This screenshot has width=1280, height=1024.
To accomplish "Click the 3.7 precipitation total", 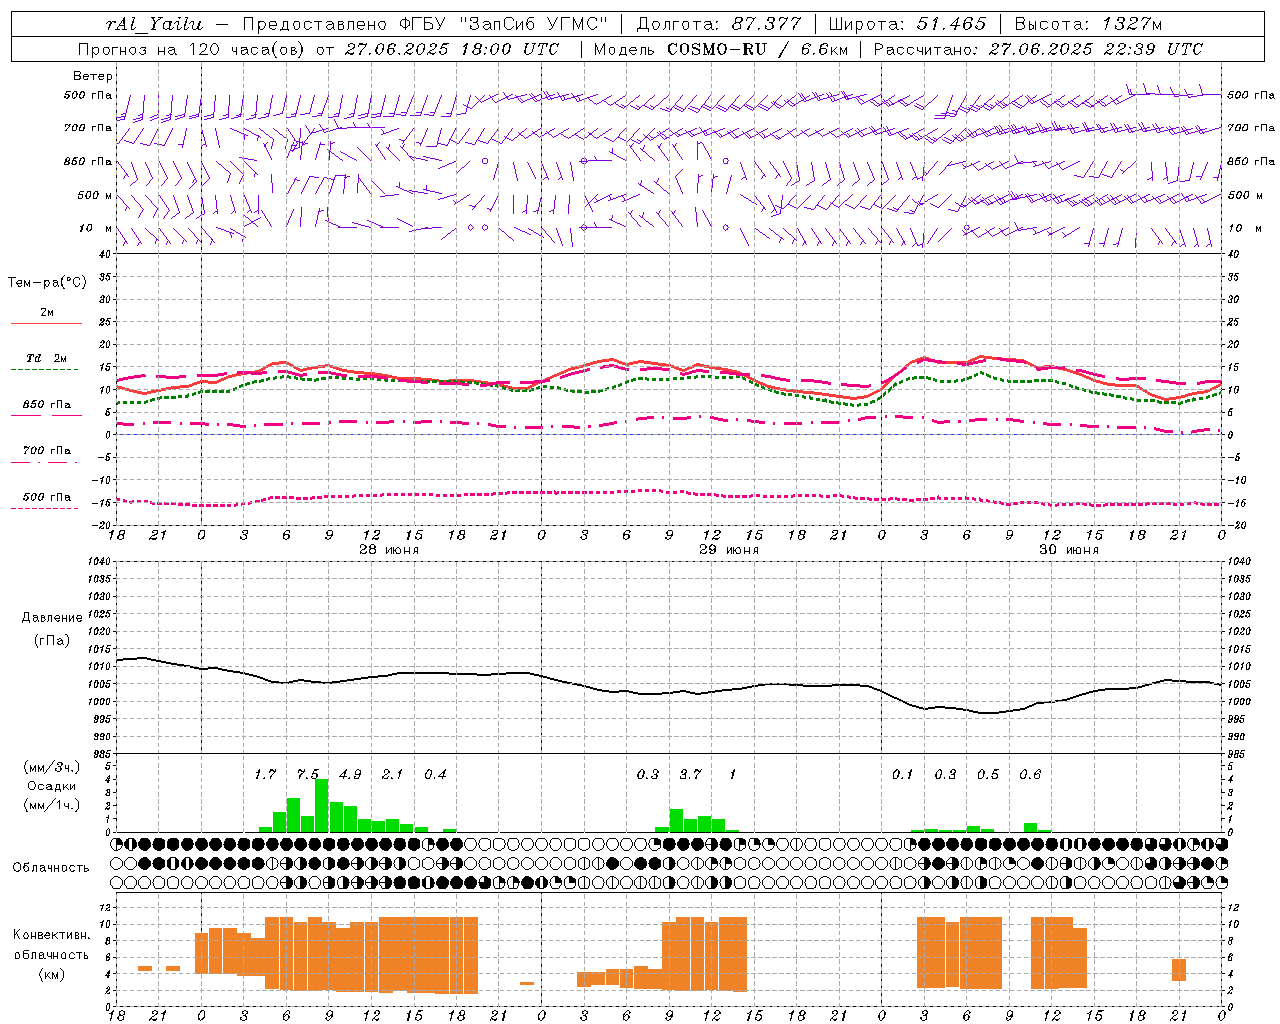I will 690,774.
